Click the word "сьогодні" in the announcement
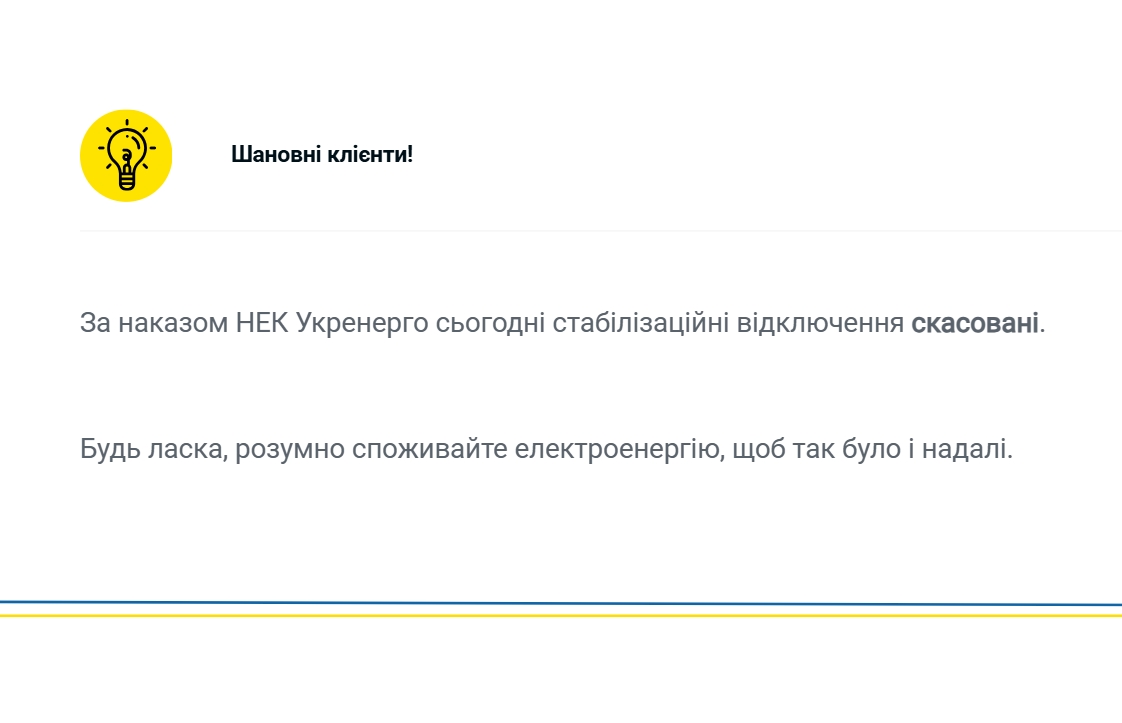 tap(491, 324)
